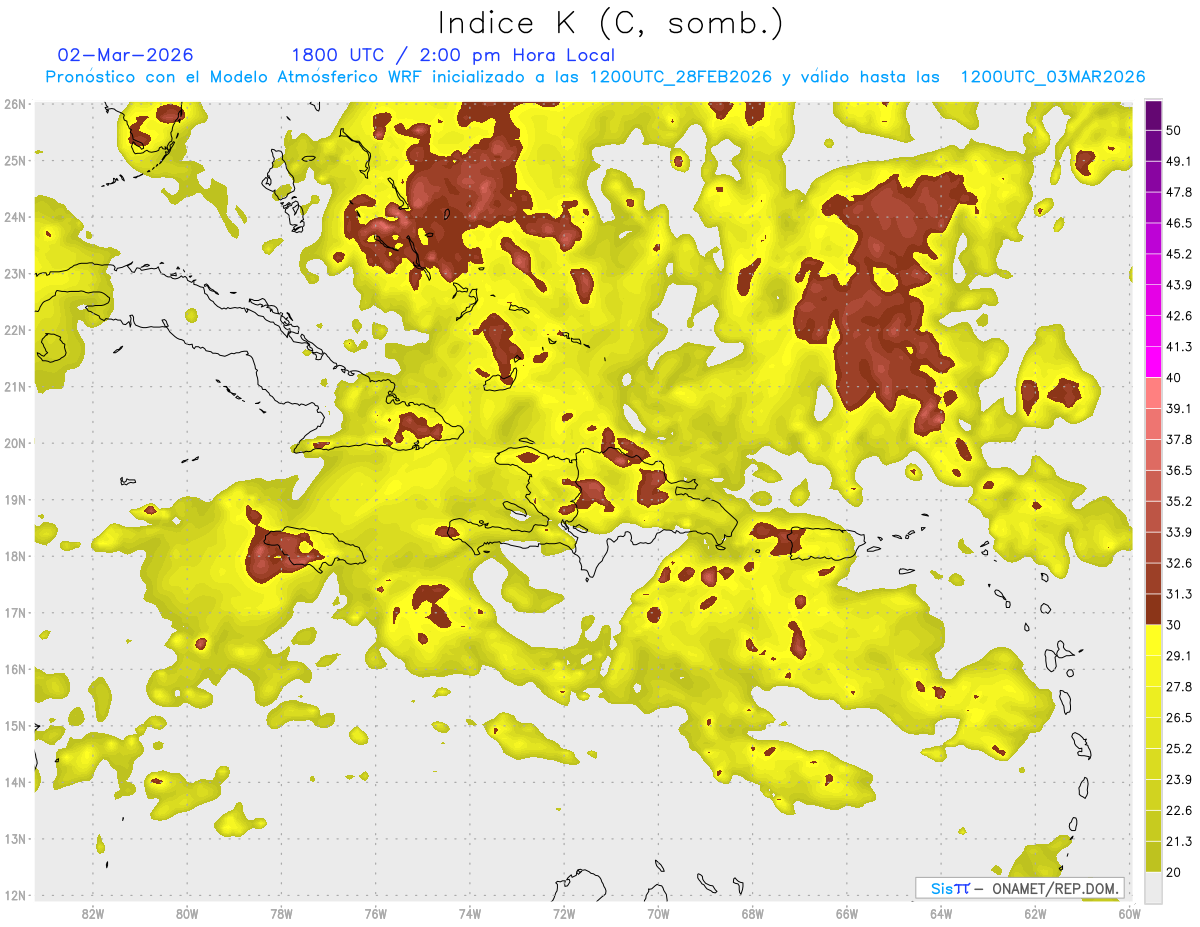The height and width of the screenshot is (927, 1200).
Task: Click the '24N' latitude axis label
Action: (15, 217)
